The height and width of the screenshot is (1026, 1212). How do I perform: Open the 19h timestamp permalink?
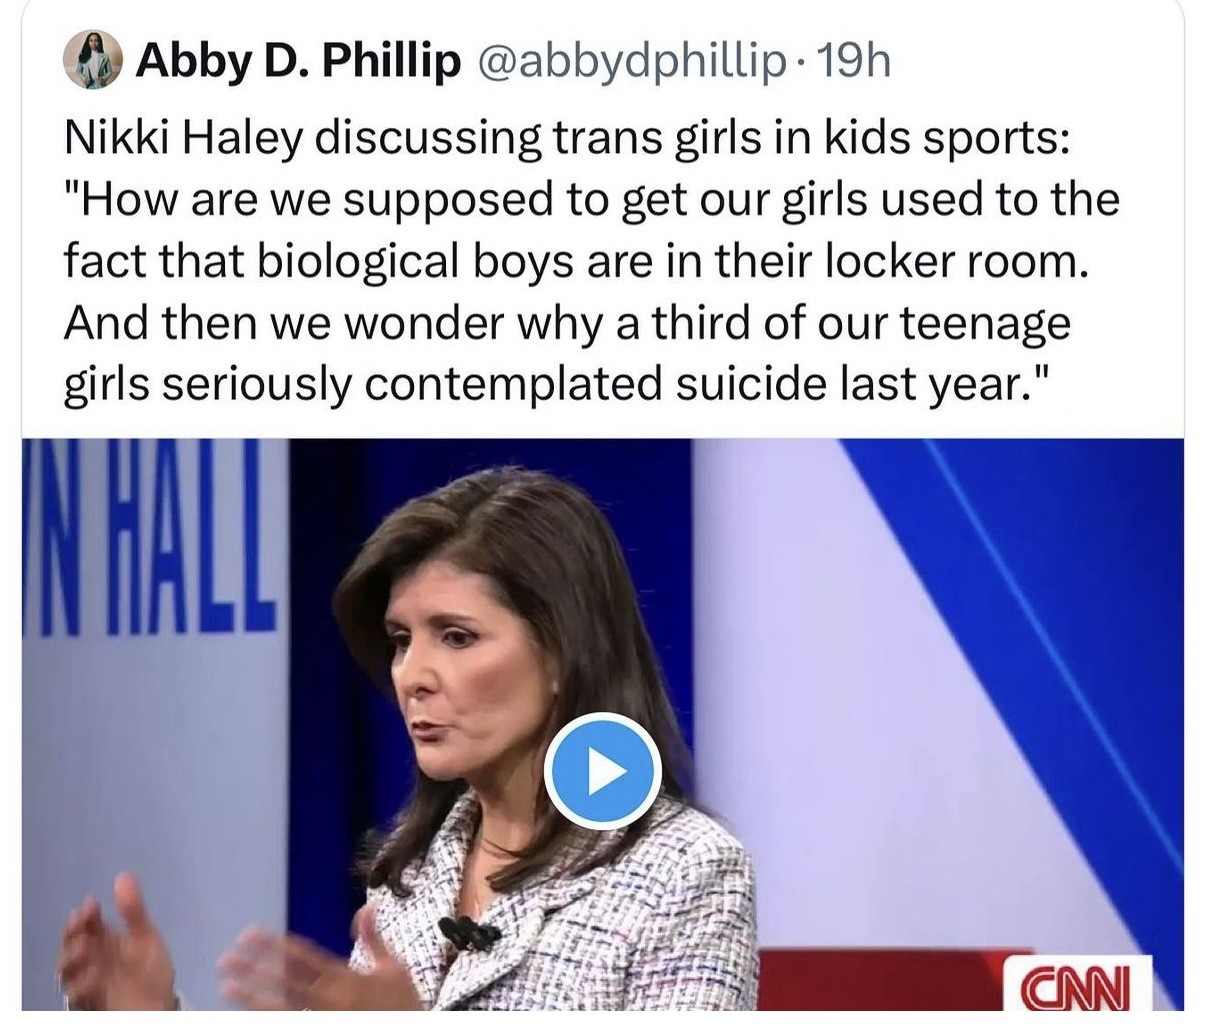(x=853, y=62)
